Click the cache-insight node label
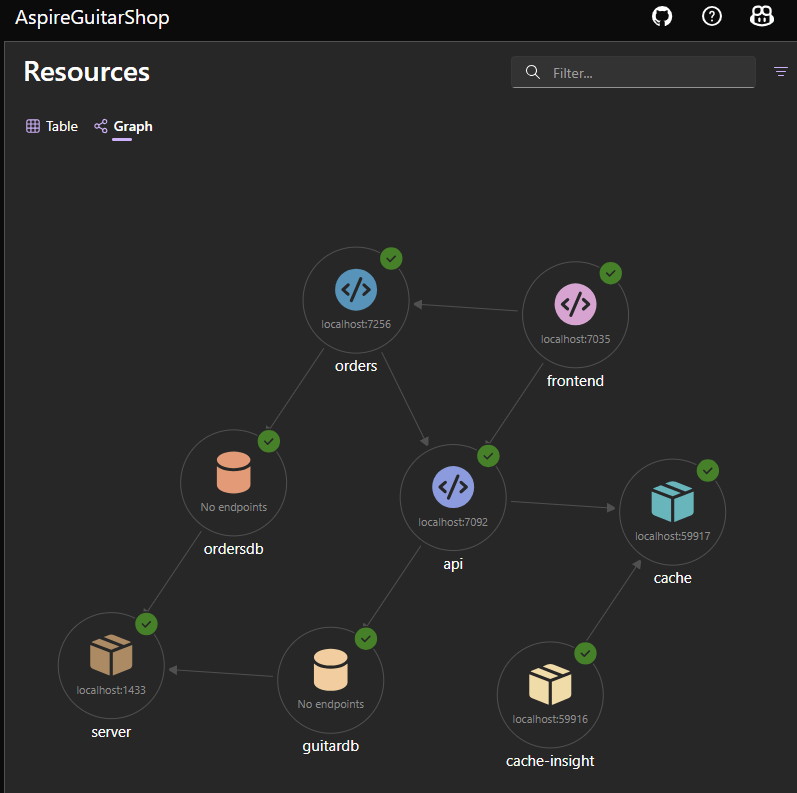Screen dimensions: 797x793 point(550,761)
